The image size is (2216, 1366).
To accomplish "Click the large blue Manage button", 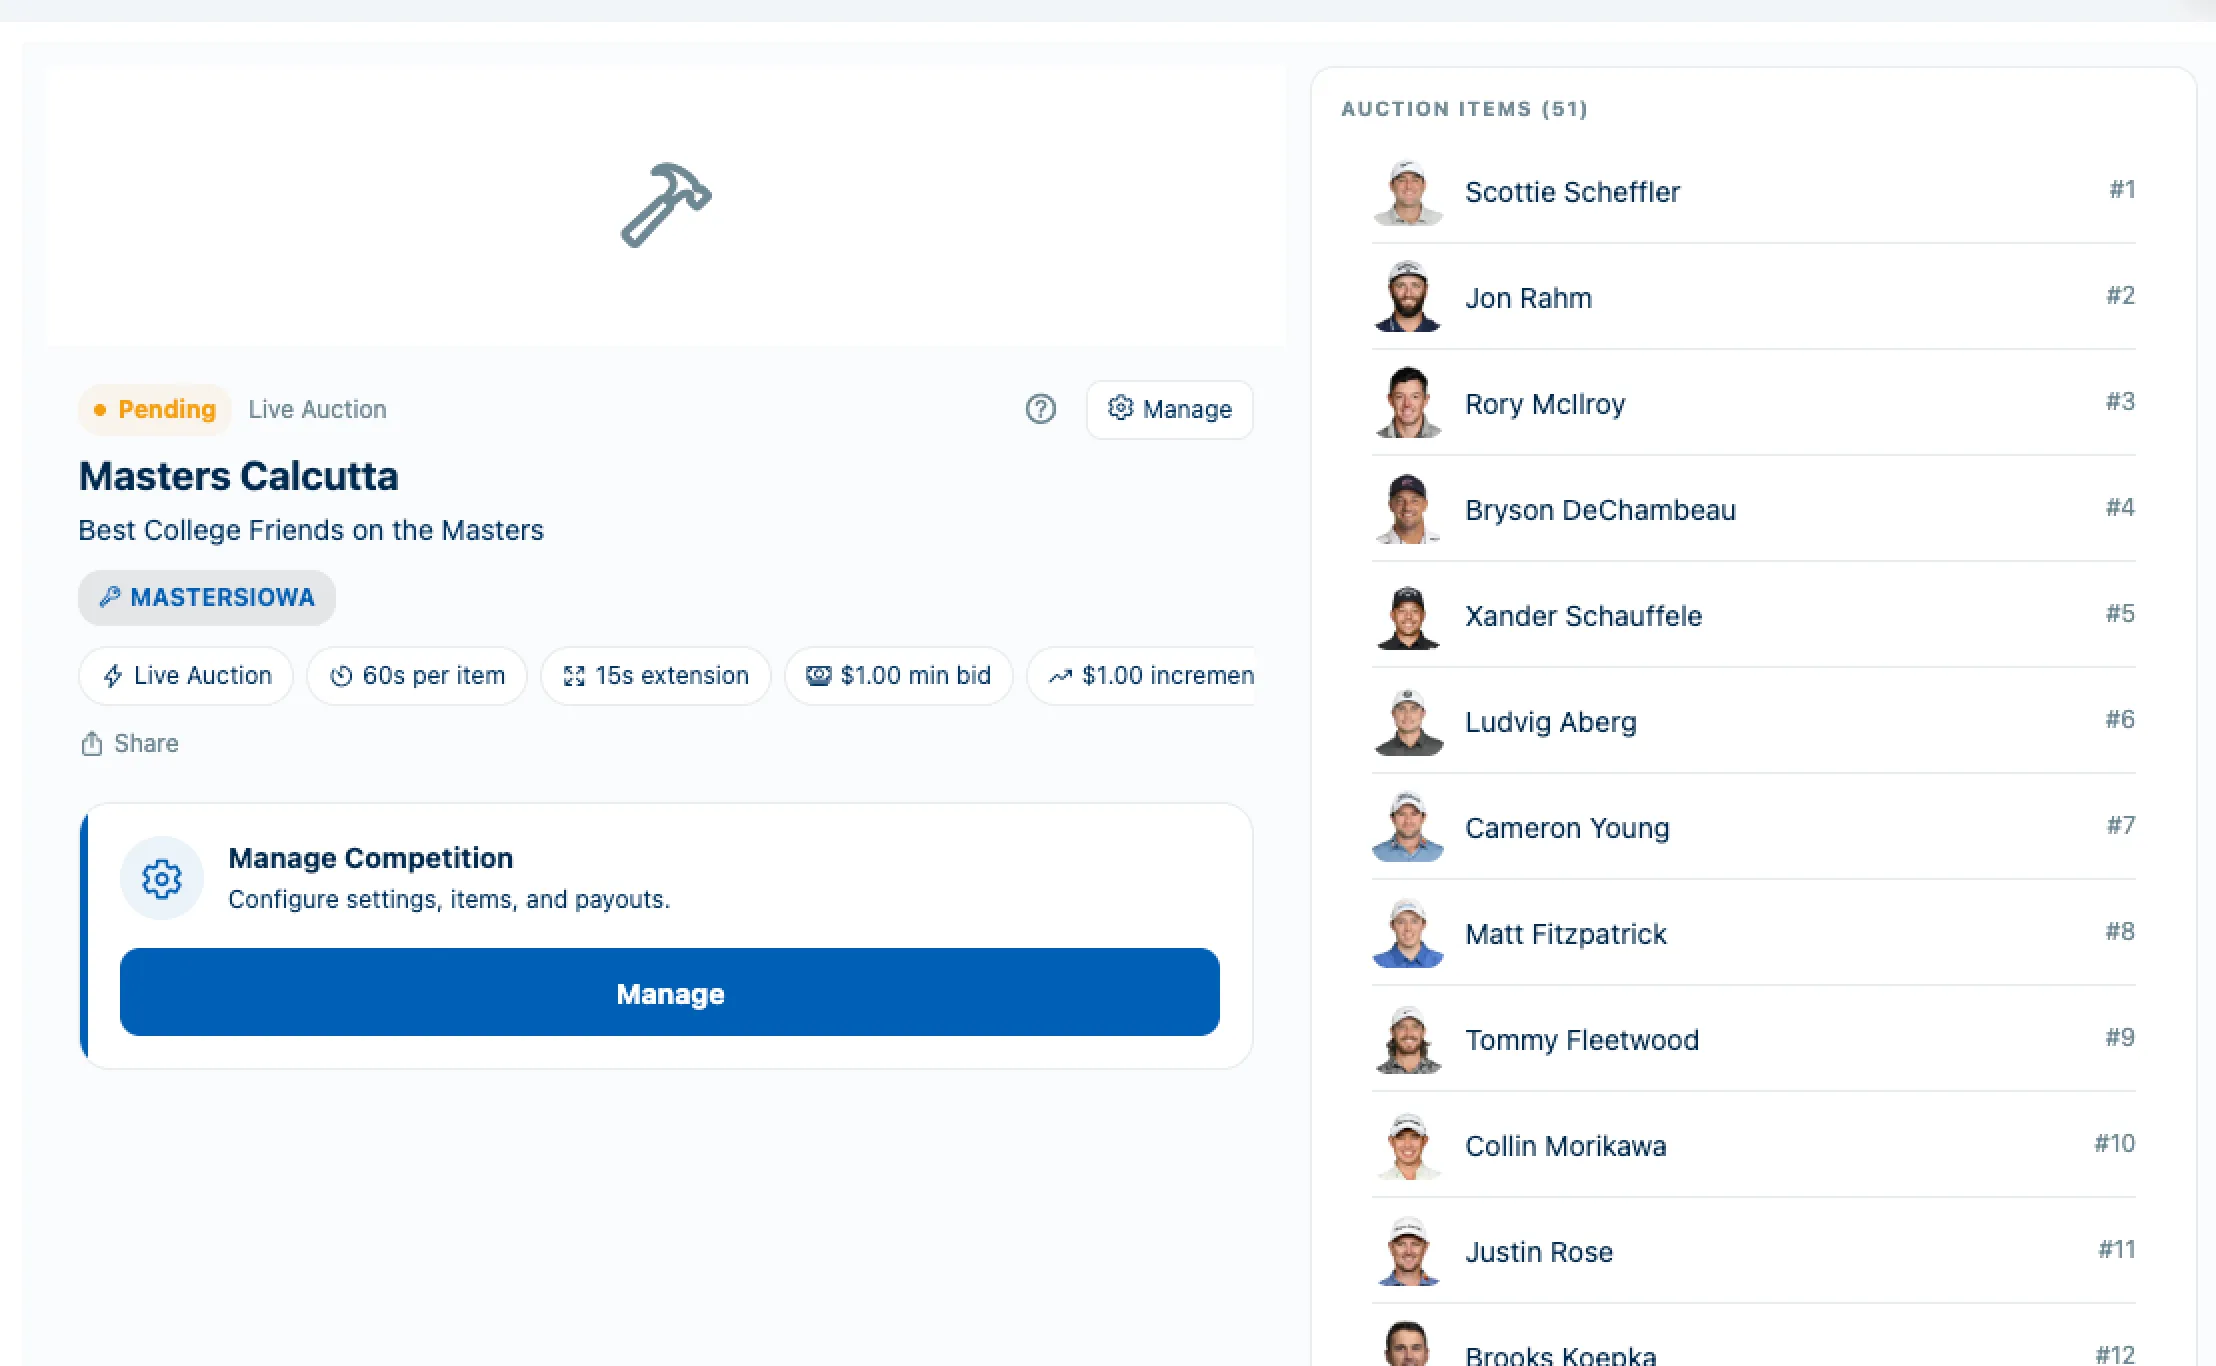I will tap(669, 992).
